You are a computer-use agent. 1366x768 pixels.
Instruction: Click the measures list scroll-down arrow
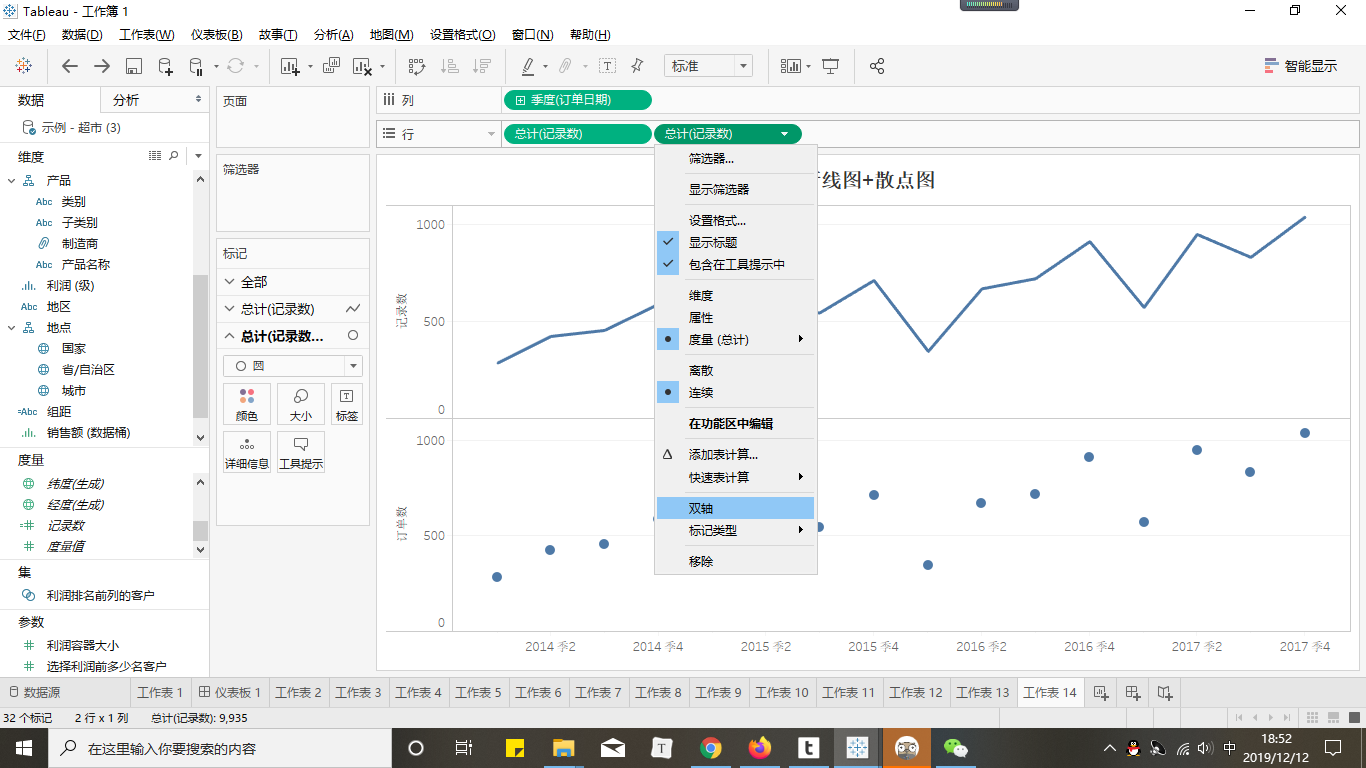[x=201, y=548]
